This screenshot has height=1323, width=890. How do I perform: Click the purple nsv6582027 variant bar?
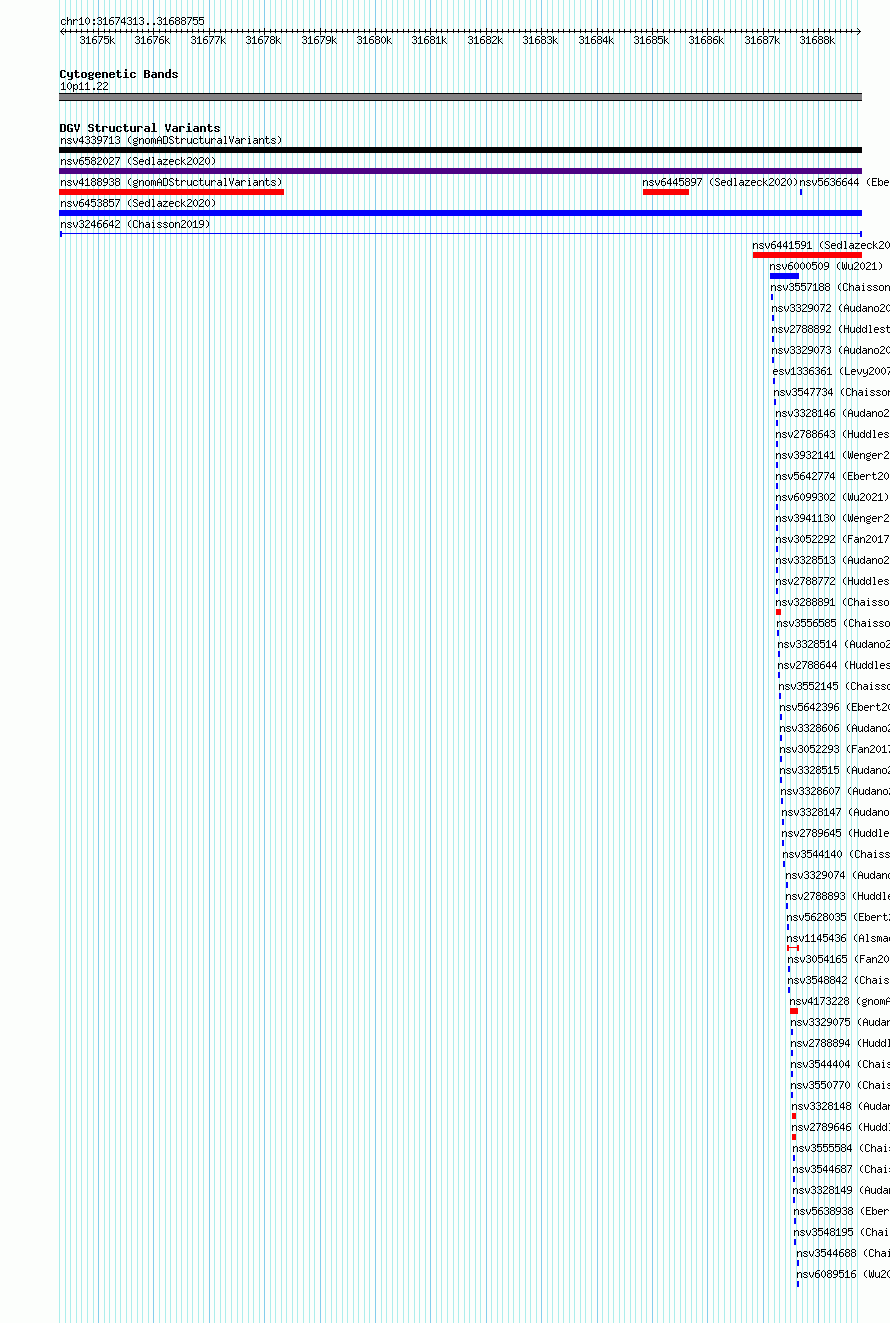click(460, 171)
